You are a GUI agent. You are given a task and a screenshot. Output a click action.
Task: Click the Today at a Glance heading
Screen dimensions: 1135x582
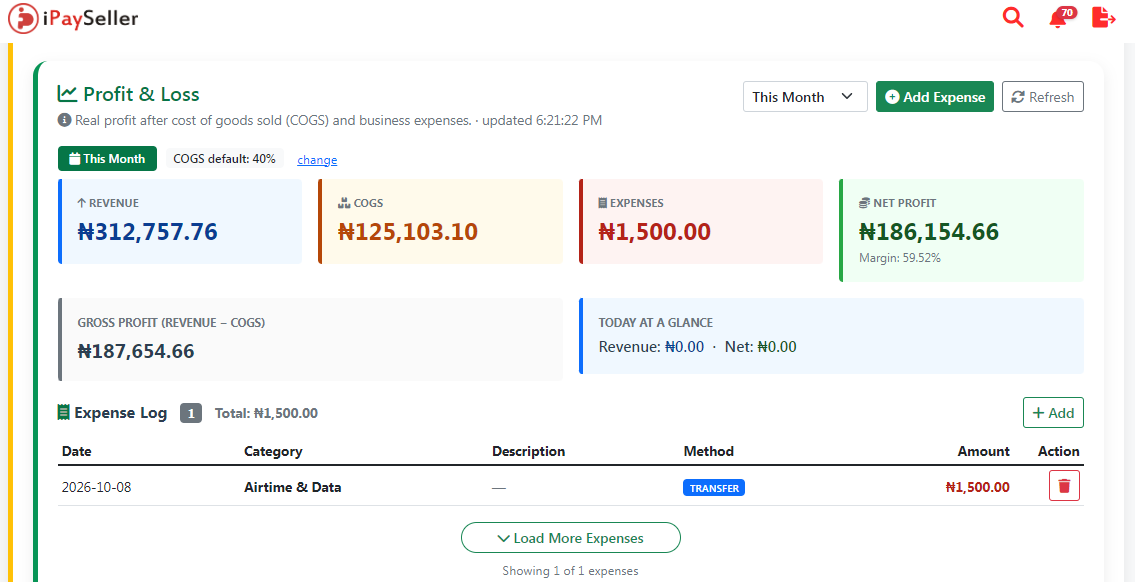[656, 323]
